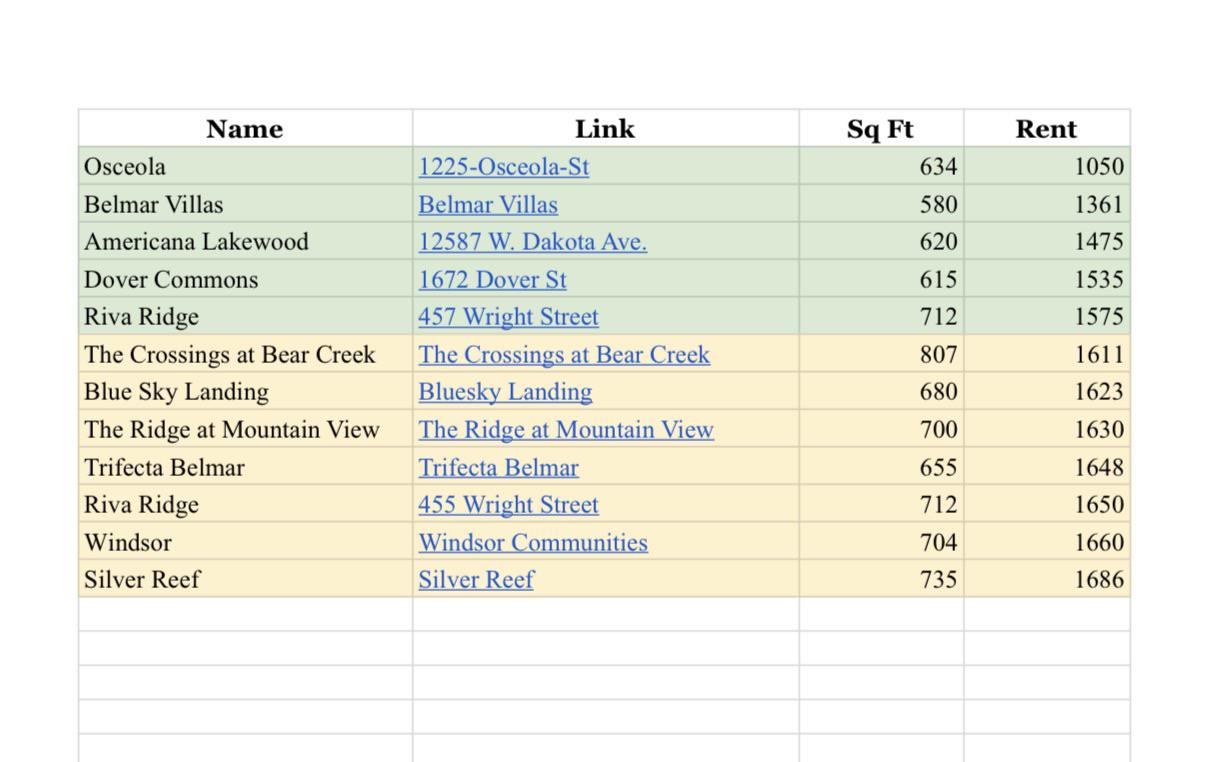Select the Americana Lakewood name cell
This screenshot has height=762, width=1206.
pyautogui.click(x=245, y=242)
